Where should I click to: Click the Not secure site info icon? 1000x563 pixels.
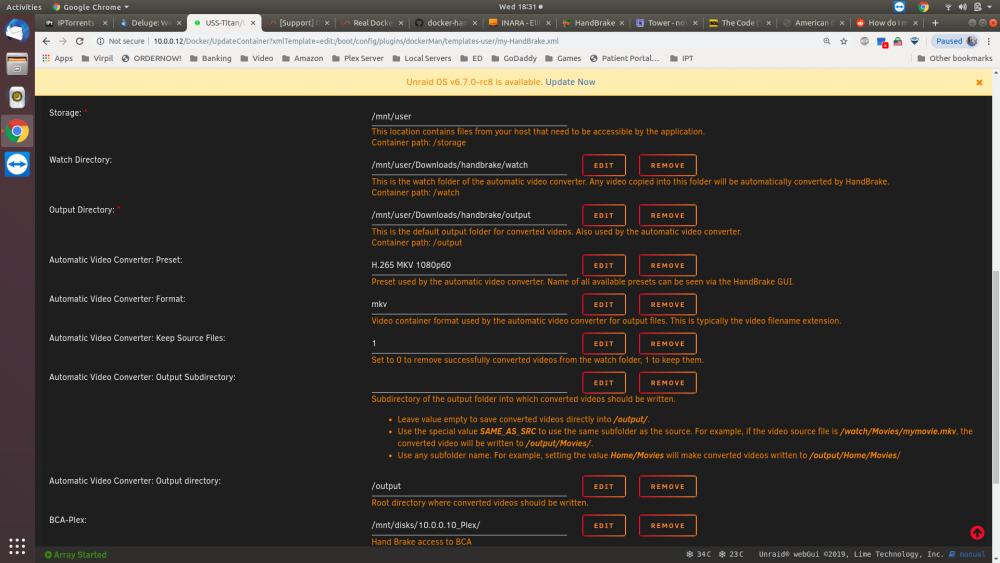pos(100,41)
